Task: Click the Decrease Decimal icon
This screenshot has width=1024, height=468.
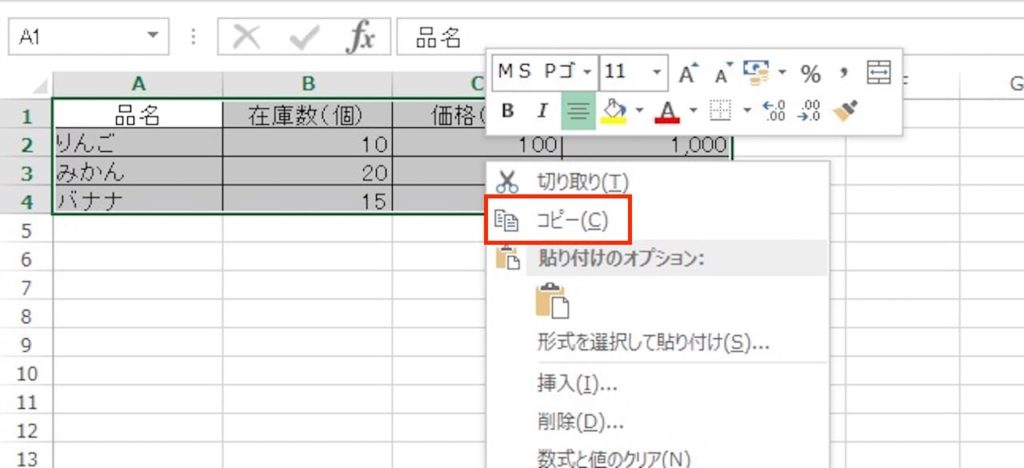Action: [810, 111]
